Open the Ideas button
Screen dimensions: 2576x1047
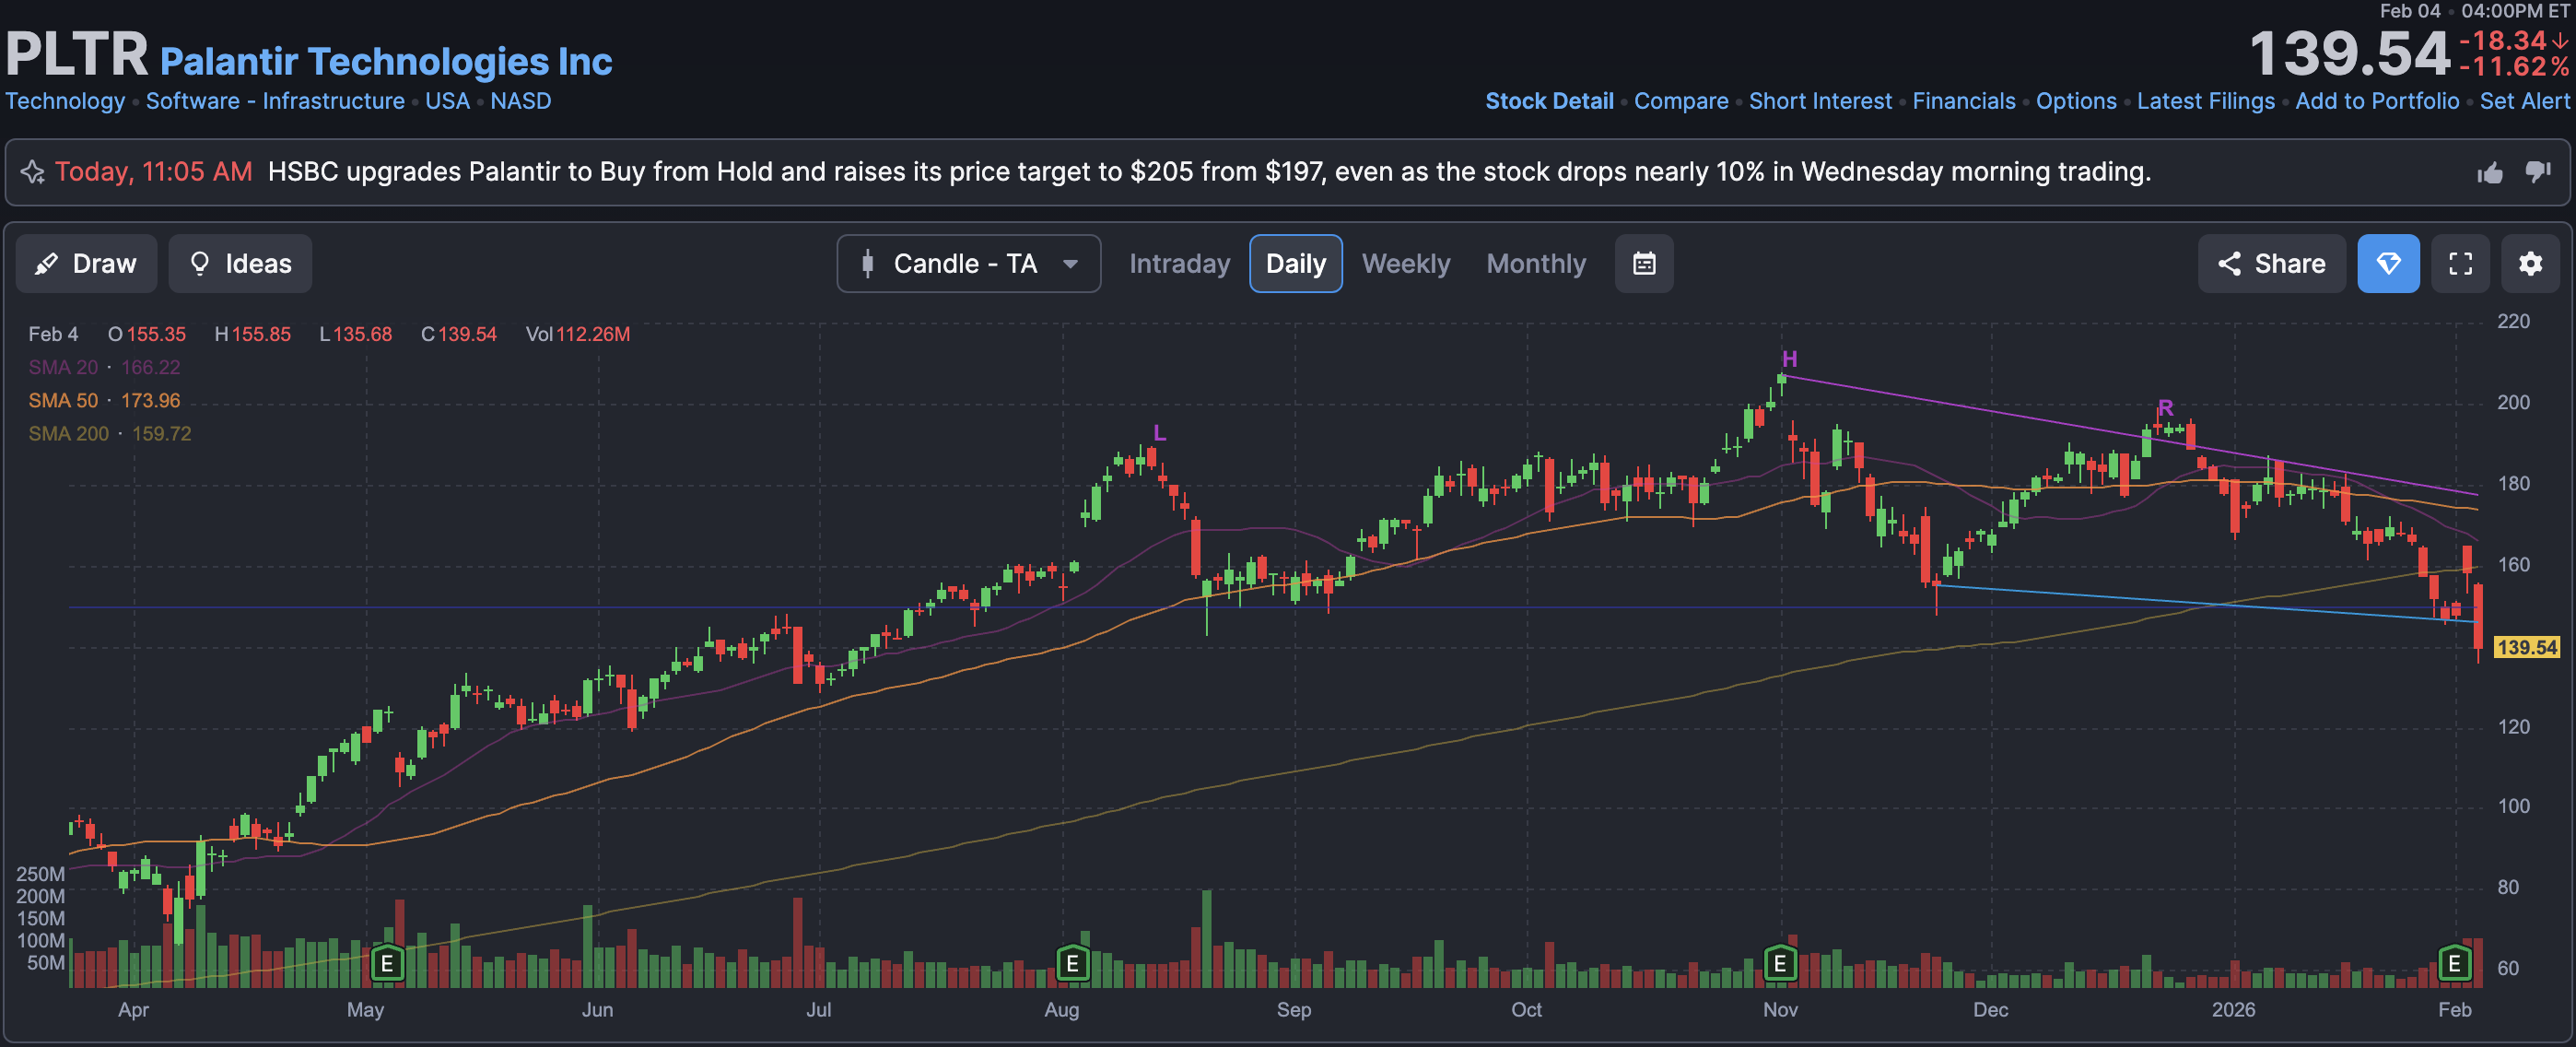coord(240,264)
